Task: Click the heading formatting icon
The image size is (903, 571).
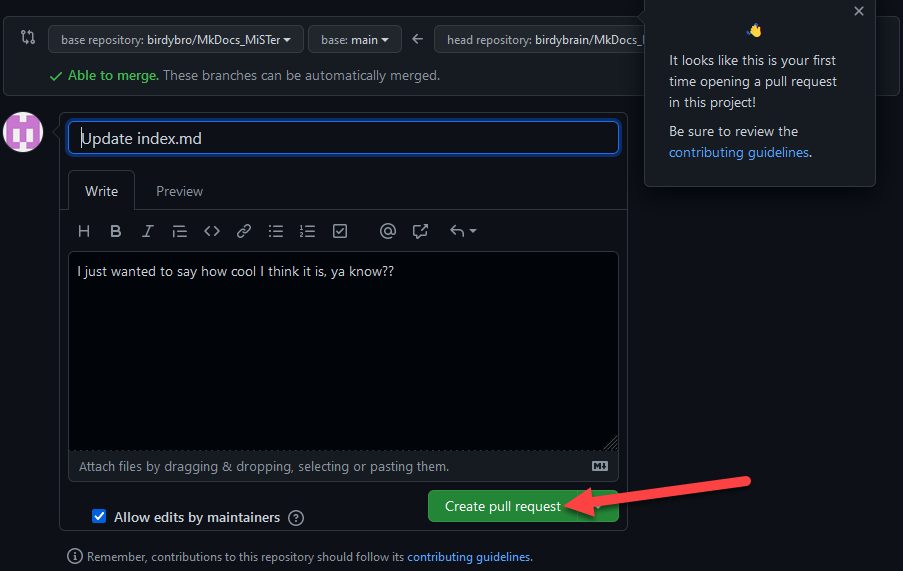Action: coord(84,231)
